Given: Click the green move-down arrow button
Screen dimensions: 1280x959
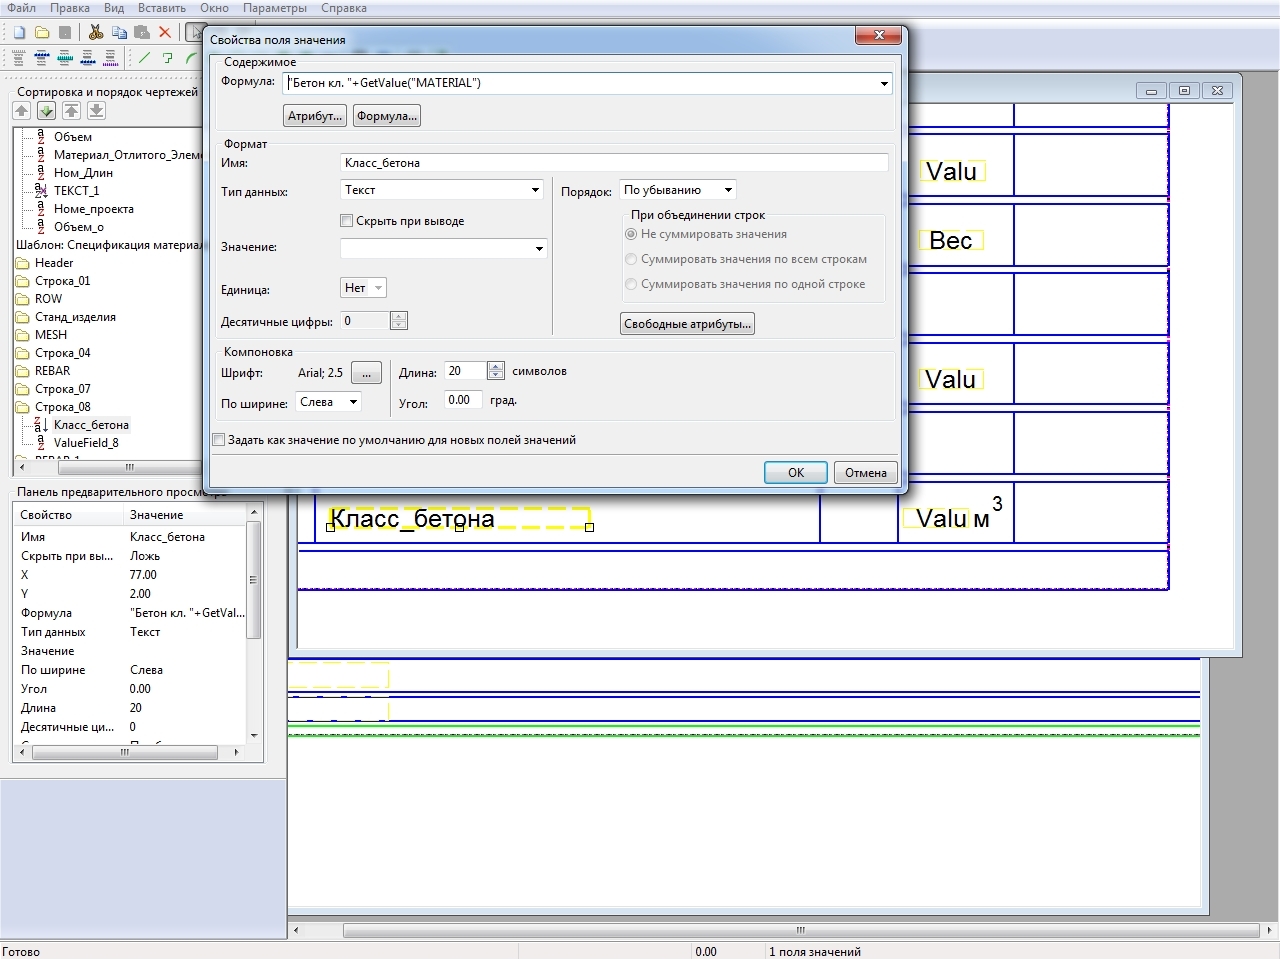Looking at the screenshot, I should [46, 111].
